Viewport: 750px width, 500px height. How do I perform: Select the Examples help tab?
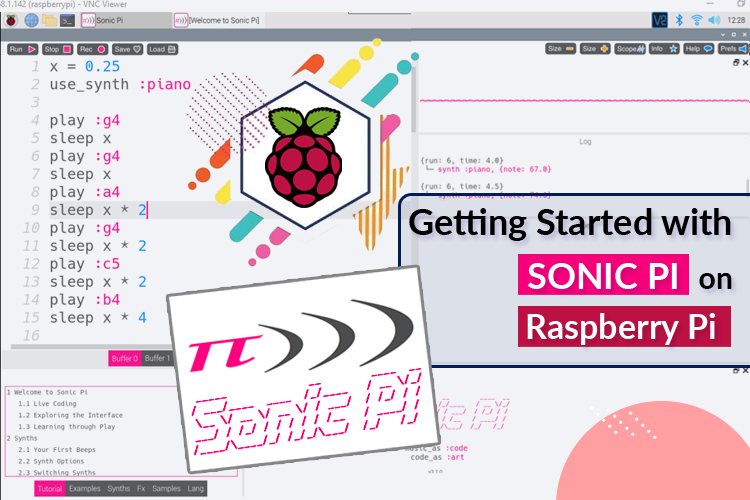point(85,489)
